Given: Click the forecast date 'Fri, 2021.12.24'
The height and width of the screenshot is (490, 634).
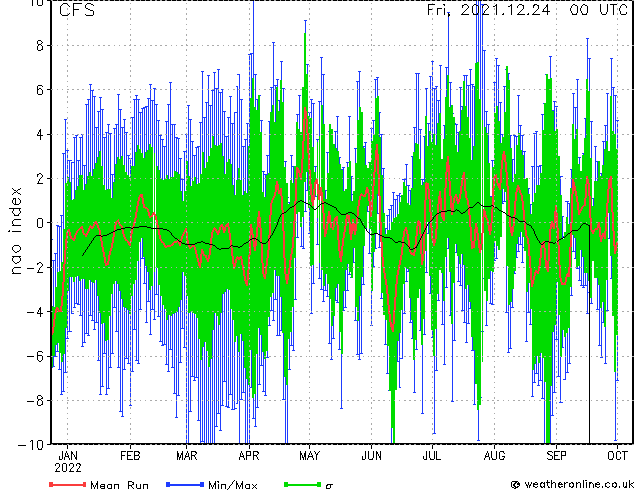Looking at the screenshot, I should (x=489, y=9).
